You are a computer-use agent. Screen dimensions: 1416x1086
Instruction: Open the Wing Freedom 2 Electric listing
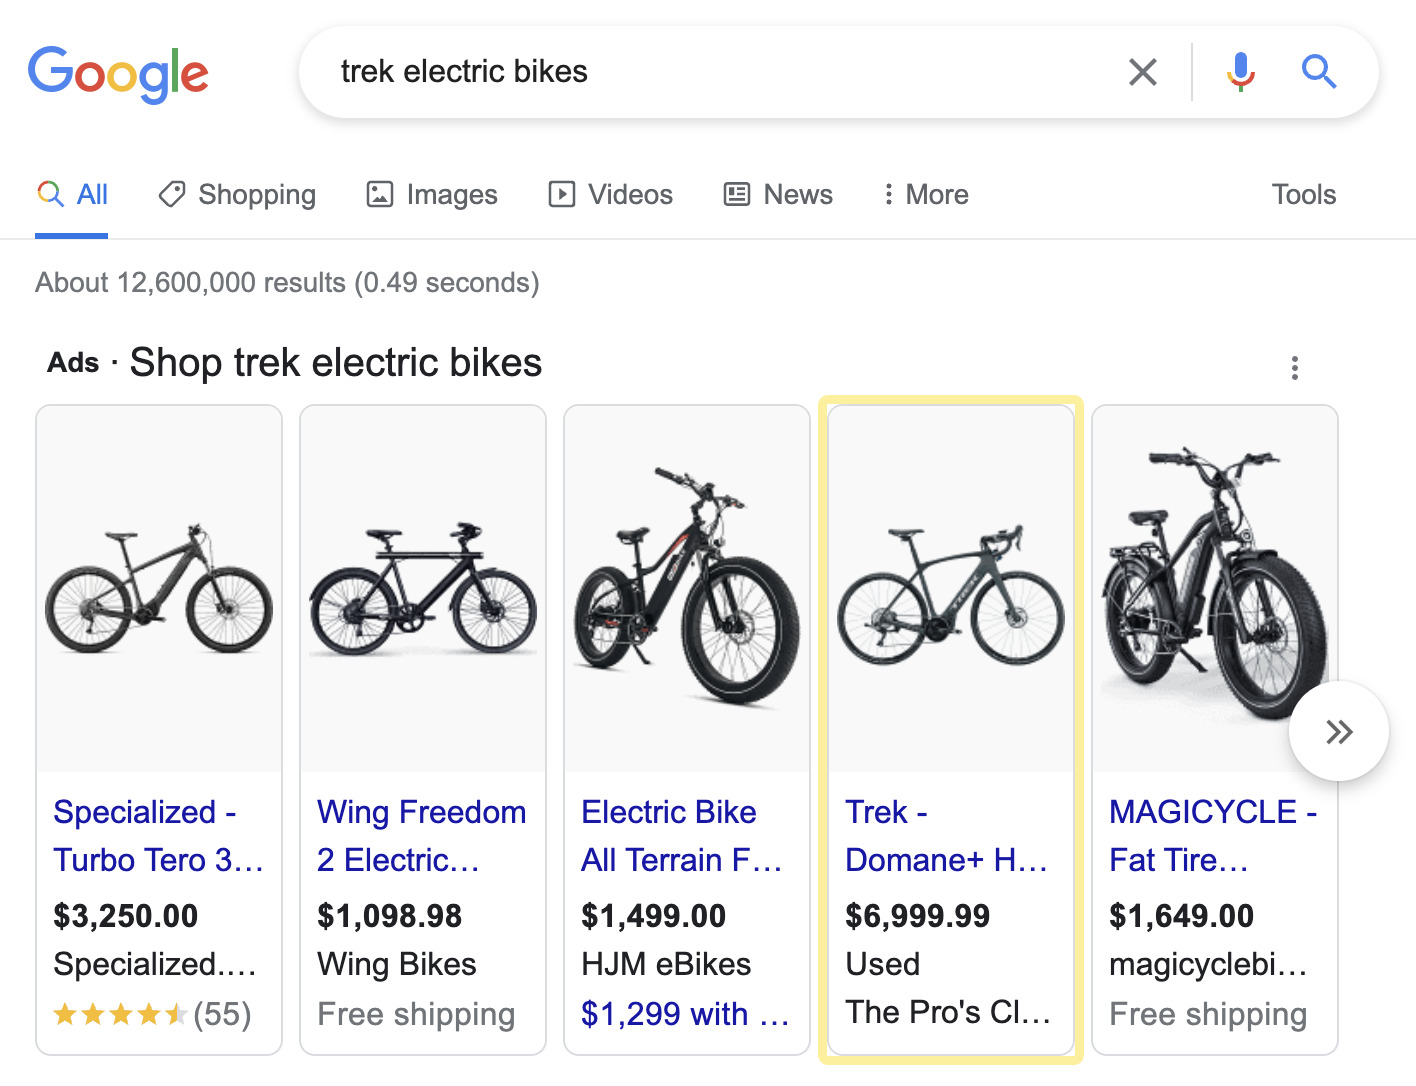[422, 836]
